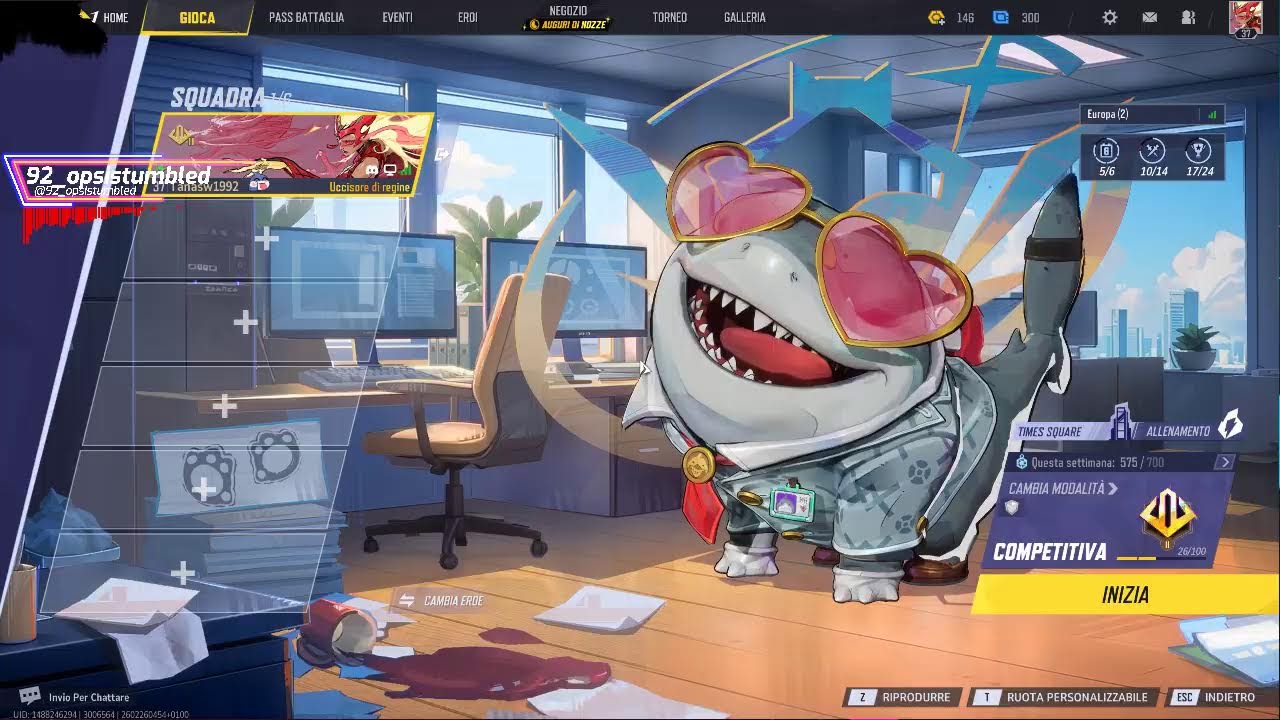This screenshot has width=1280, height=720.
Task: Open the Pass Battaglia tab
Action: 306,17
